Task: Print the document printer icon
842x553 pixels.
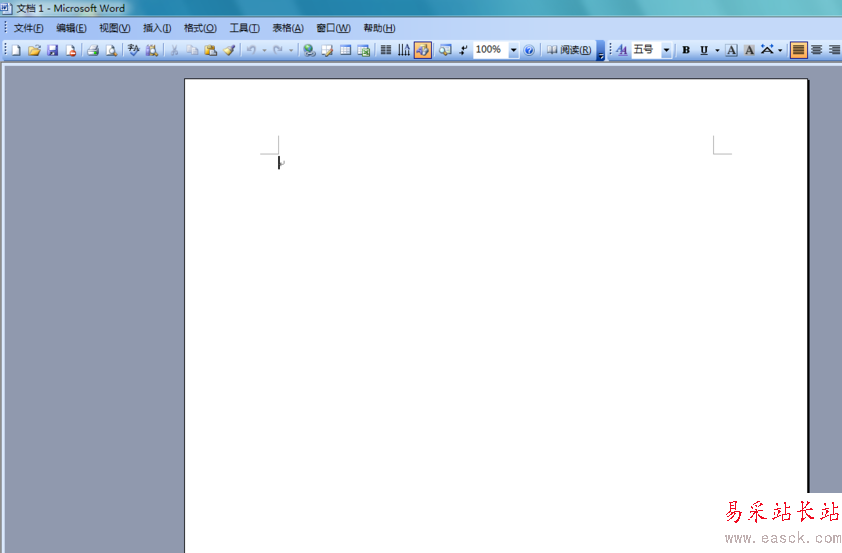Action: tap(93, 50)
